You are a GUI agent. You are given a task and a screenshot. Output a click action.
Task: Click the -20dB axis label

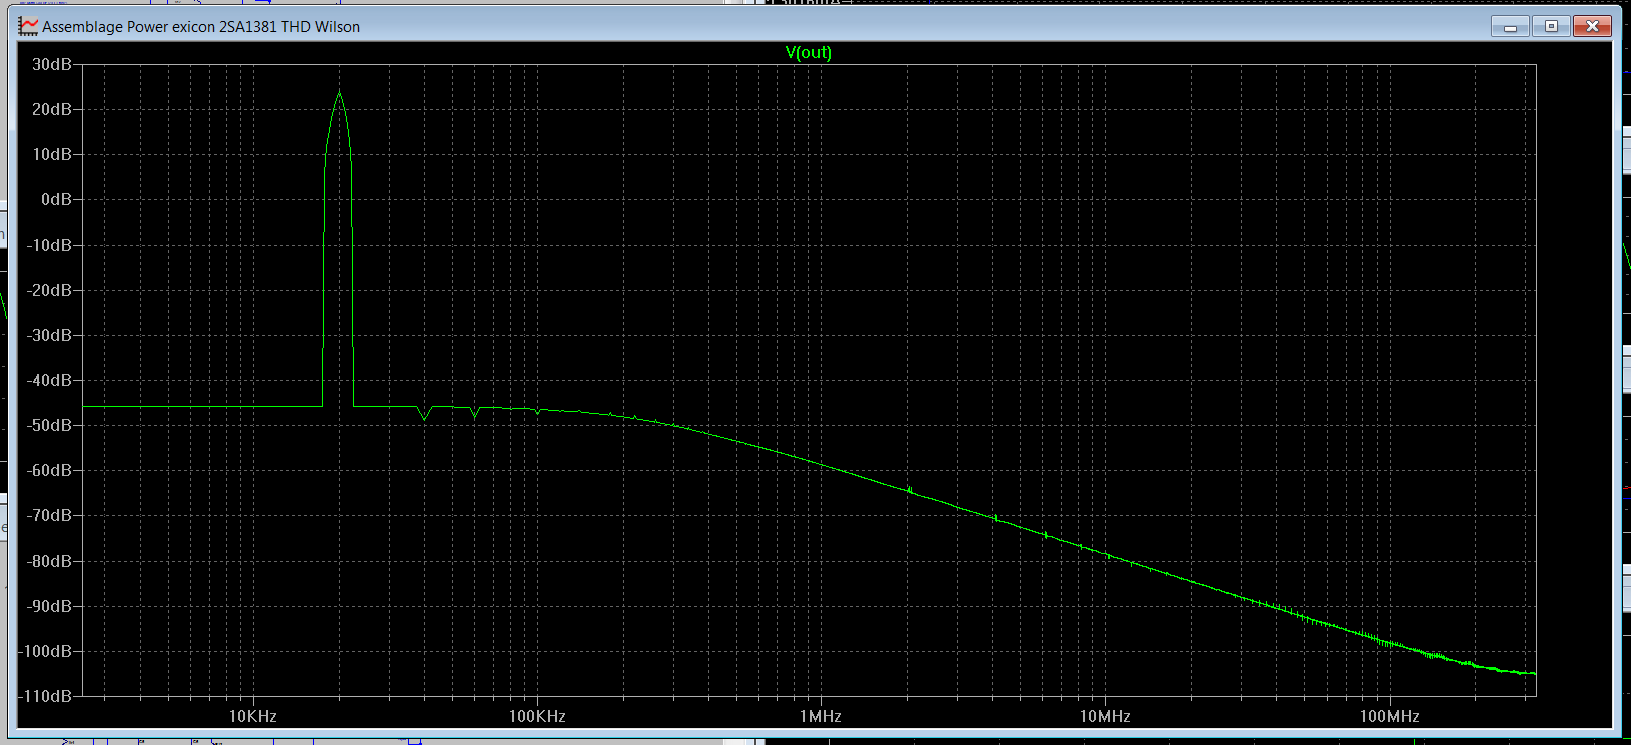[x=49, y=290]
